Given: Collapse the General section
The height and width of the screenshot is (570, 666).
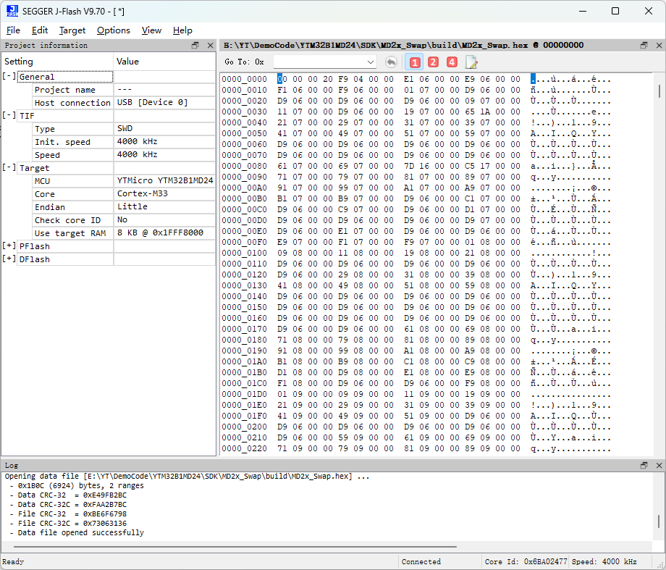Looking at the screenshot, I should (x=9, y=76).
